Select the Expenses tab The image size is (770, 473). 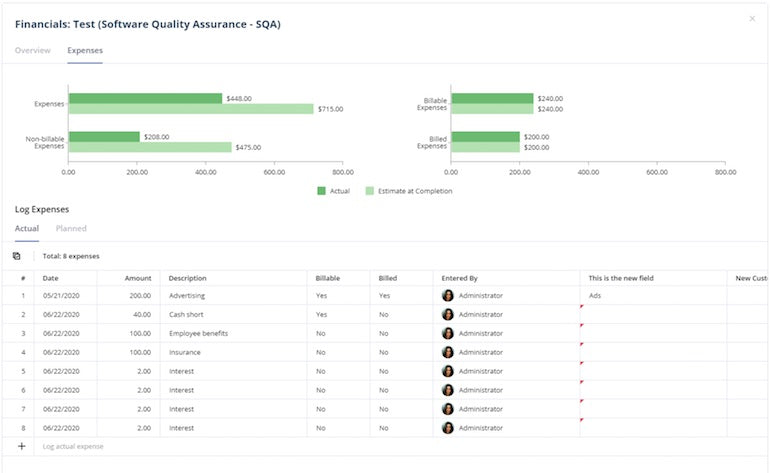pyautogui.click(x=85, y=50)
